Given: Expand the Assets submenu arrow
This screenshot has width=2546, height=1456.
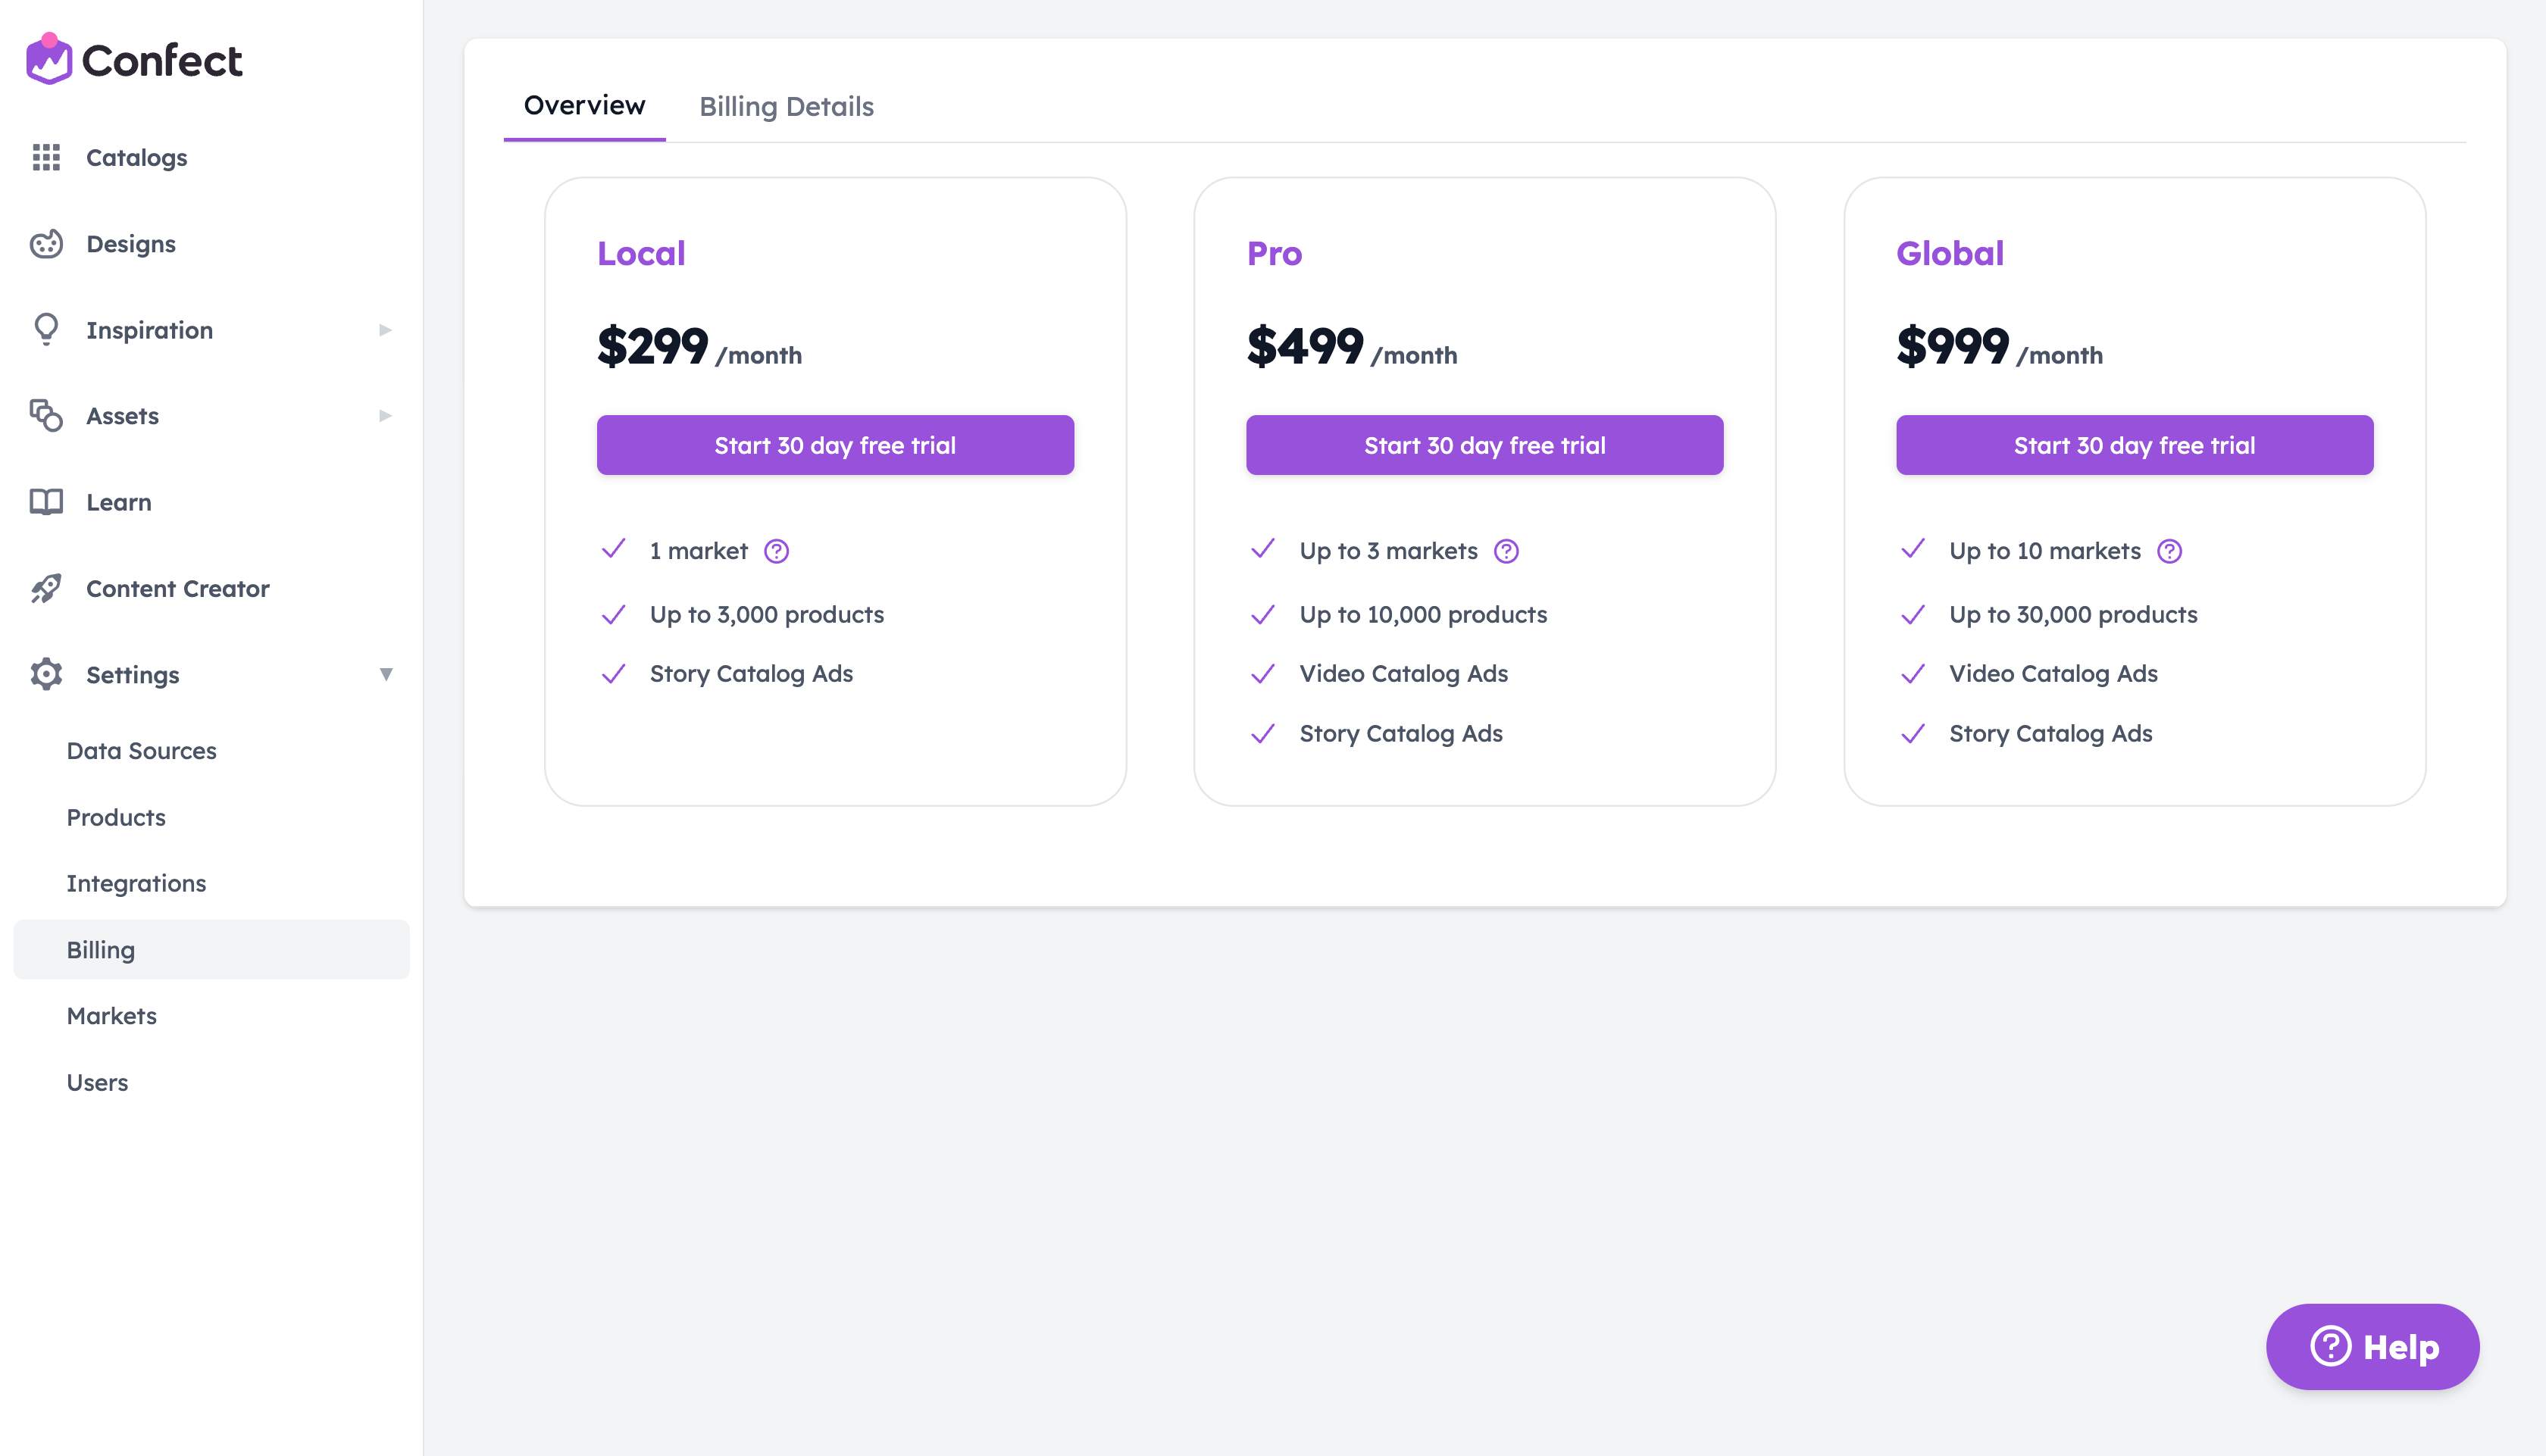Looking at the screenshot, I should [385, 416].
